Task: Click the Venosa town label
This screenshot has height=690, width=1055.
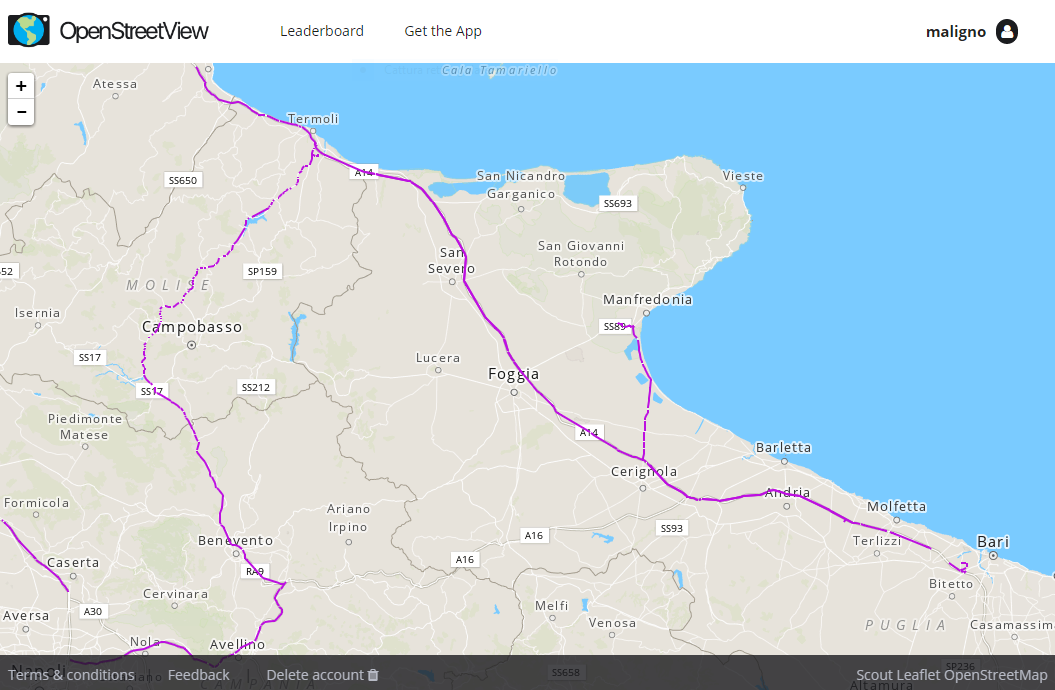Action: [612, 623]
